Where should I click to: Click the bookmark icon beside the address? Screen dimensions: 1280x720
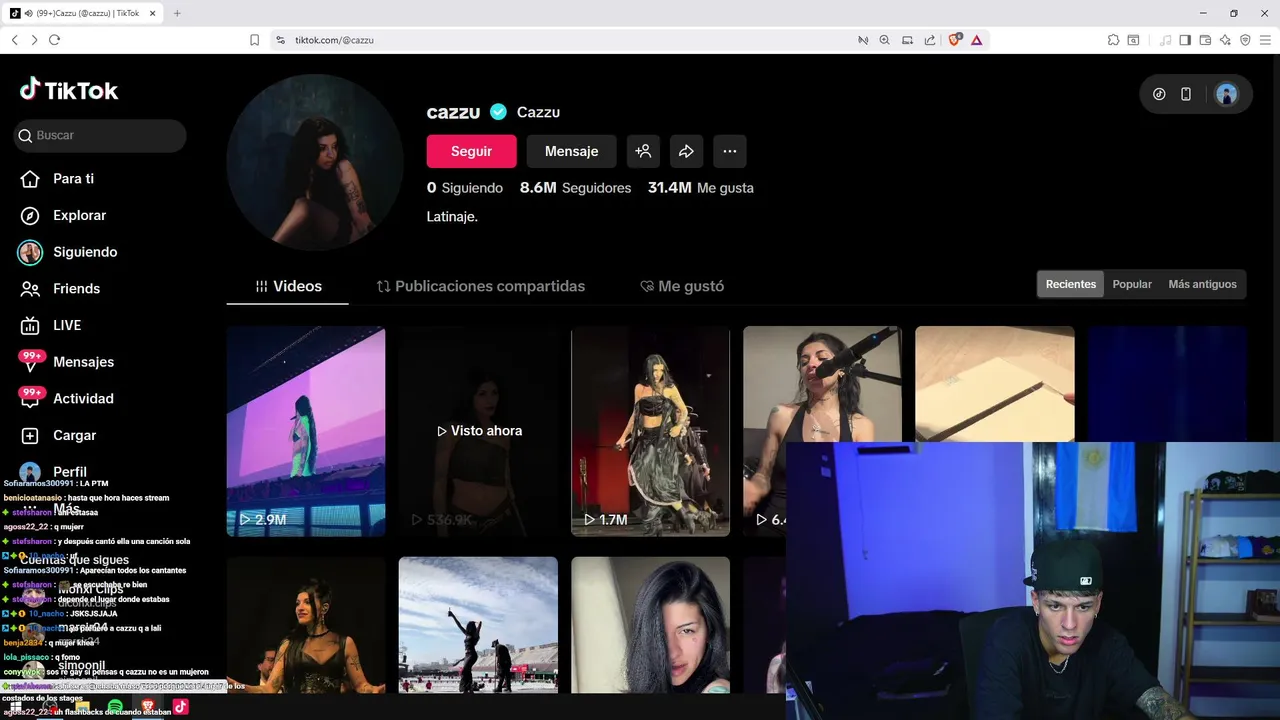(254, 40)
